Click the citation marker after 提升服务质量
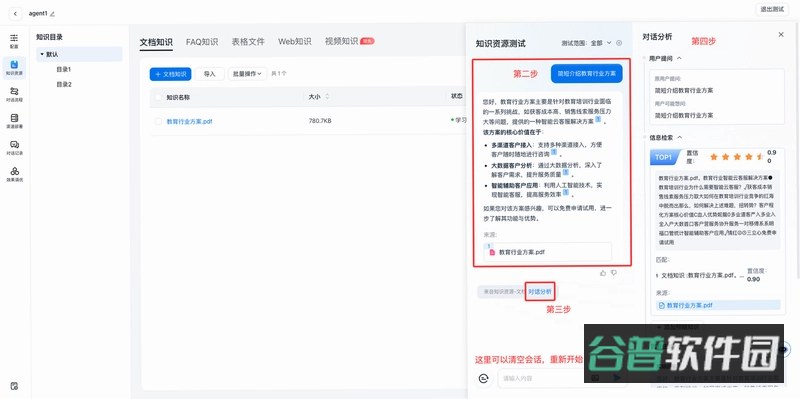The height and width of the screenshot is (399, 800). click(x=566, y=172)
